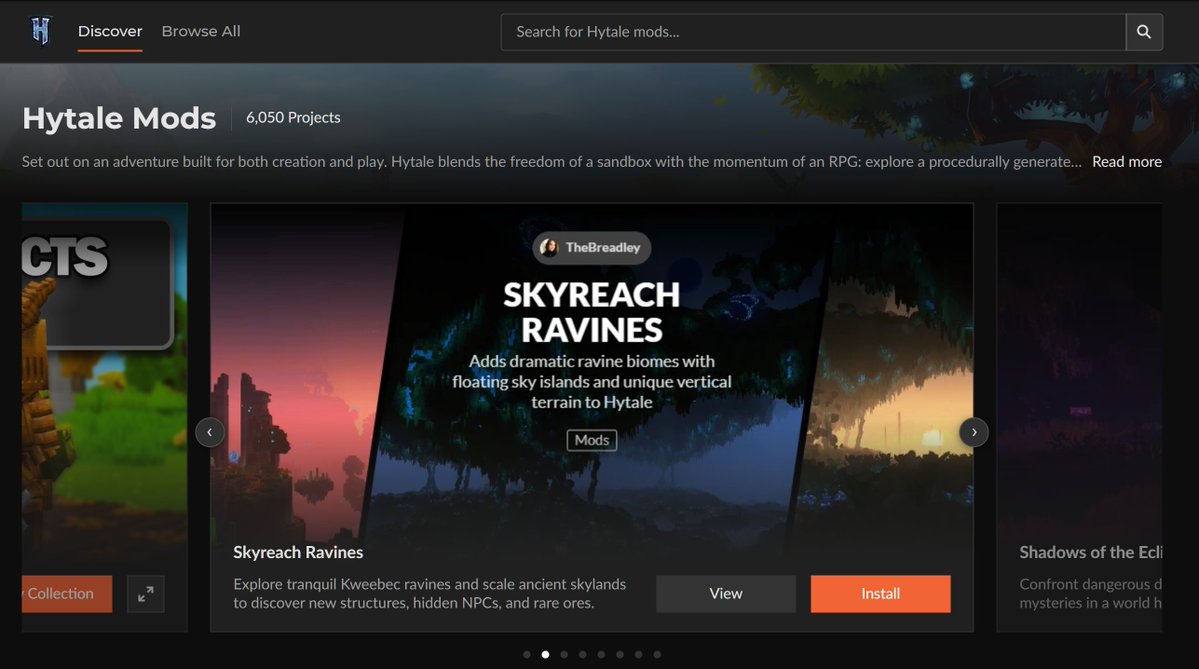Open Skyreach Ravines title link
This screenshot has height=669, width=1199.
298,552
